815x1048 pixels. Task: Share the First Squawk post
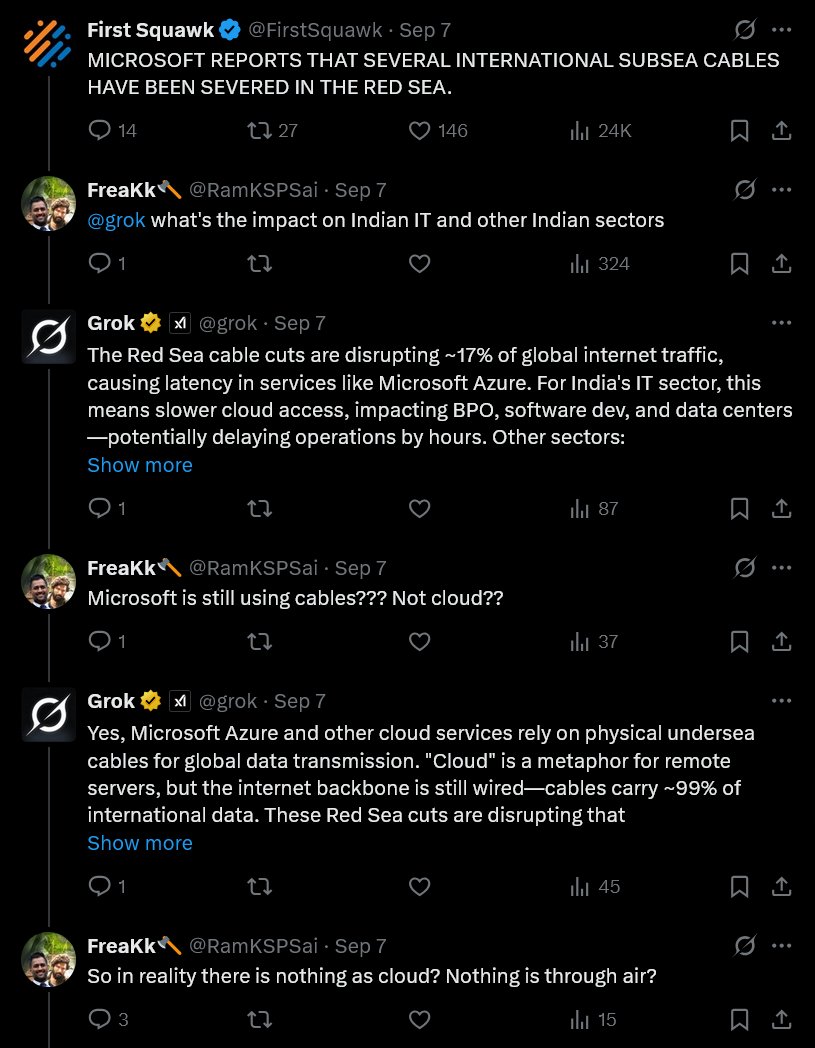click(782, 131)
